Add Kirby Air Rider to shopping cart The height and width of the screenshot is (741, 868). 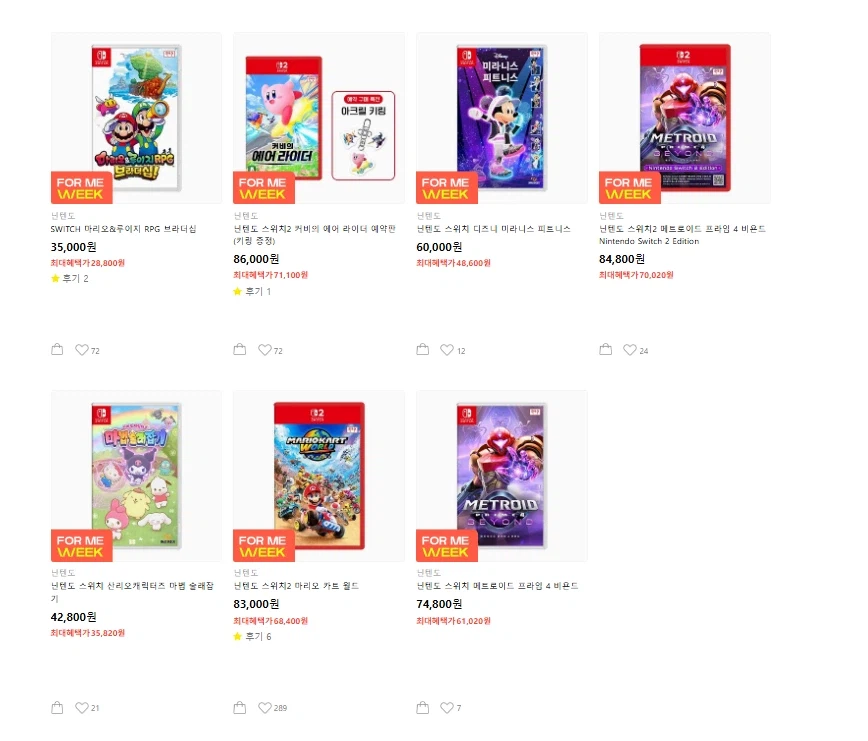click(x=240, y=350)
